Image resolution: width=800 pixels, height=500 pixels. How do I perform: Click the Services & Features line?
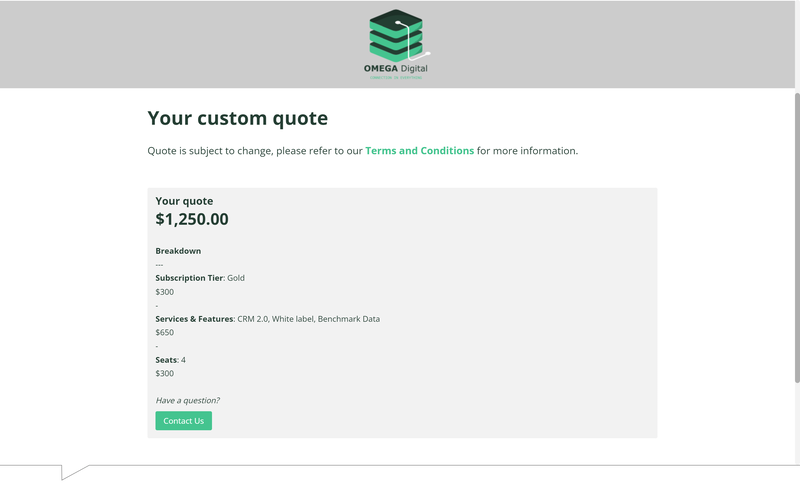[267, 319]
